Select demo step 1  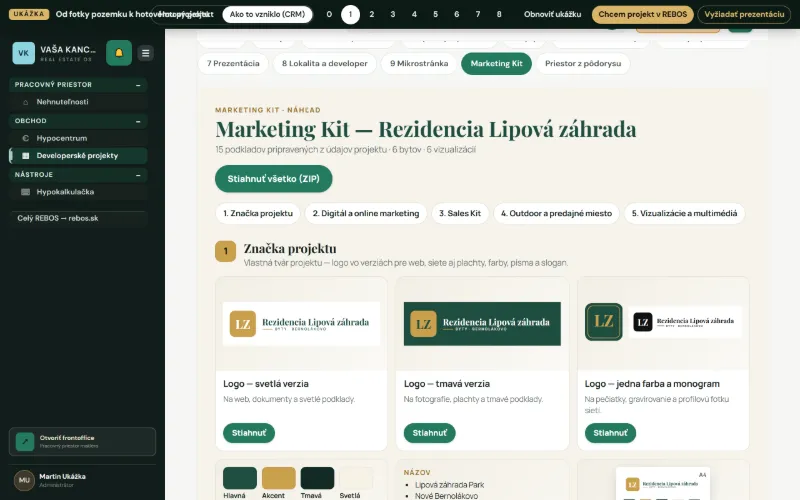351,14
